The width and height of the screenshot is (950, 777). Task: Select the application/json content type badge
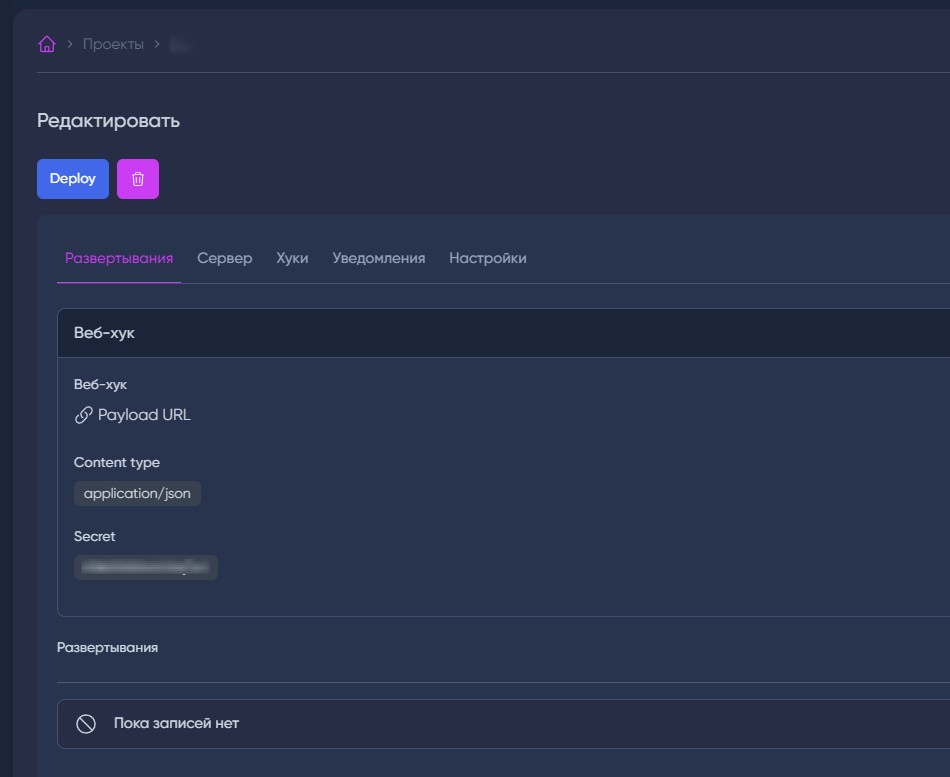click(138, 493)
